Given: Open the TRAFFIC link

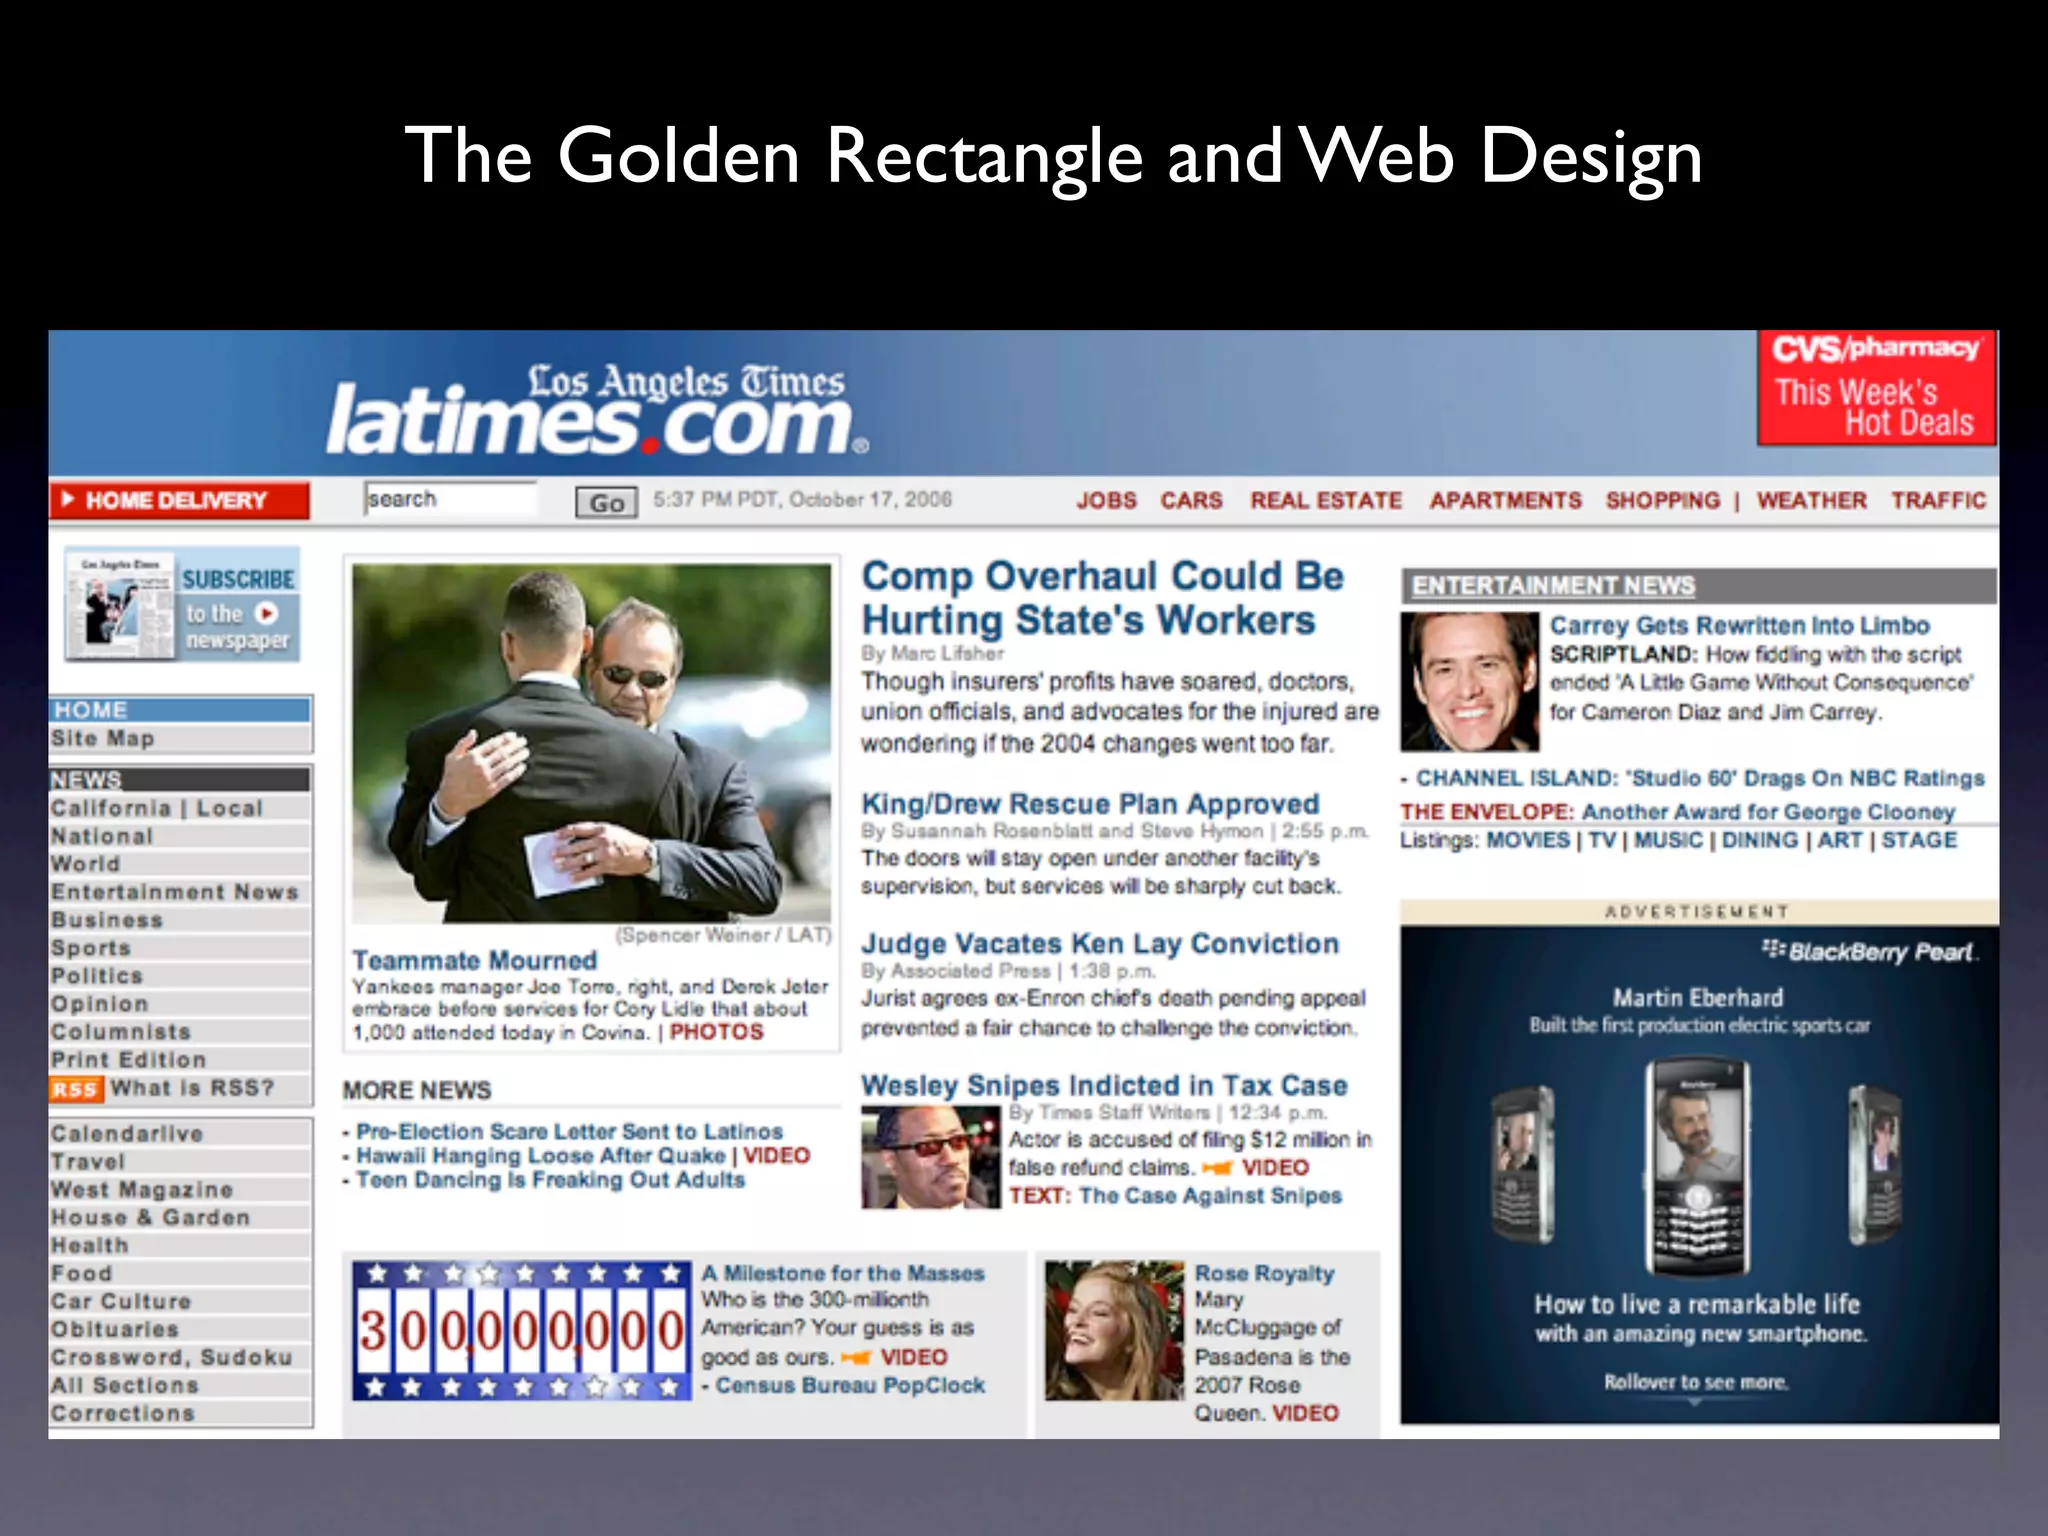Looking at the screenshot, I should pos(1938,500).
